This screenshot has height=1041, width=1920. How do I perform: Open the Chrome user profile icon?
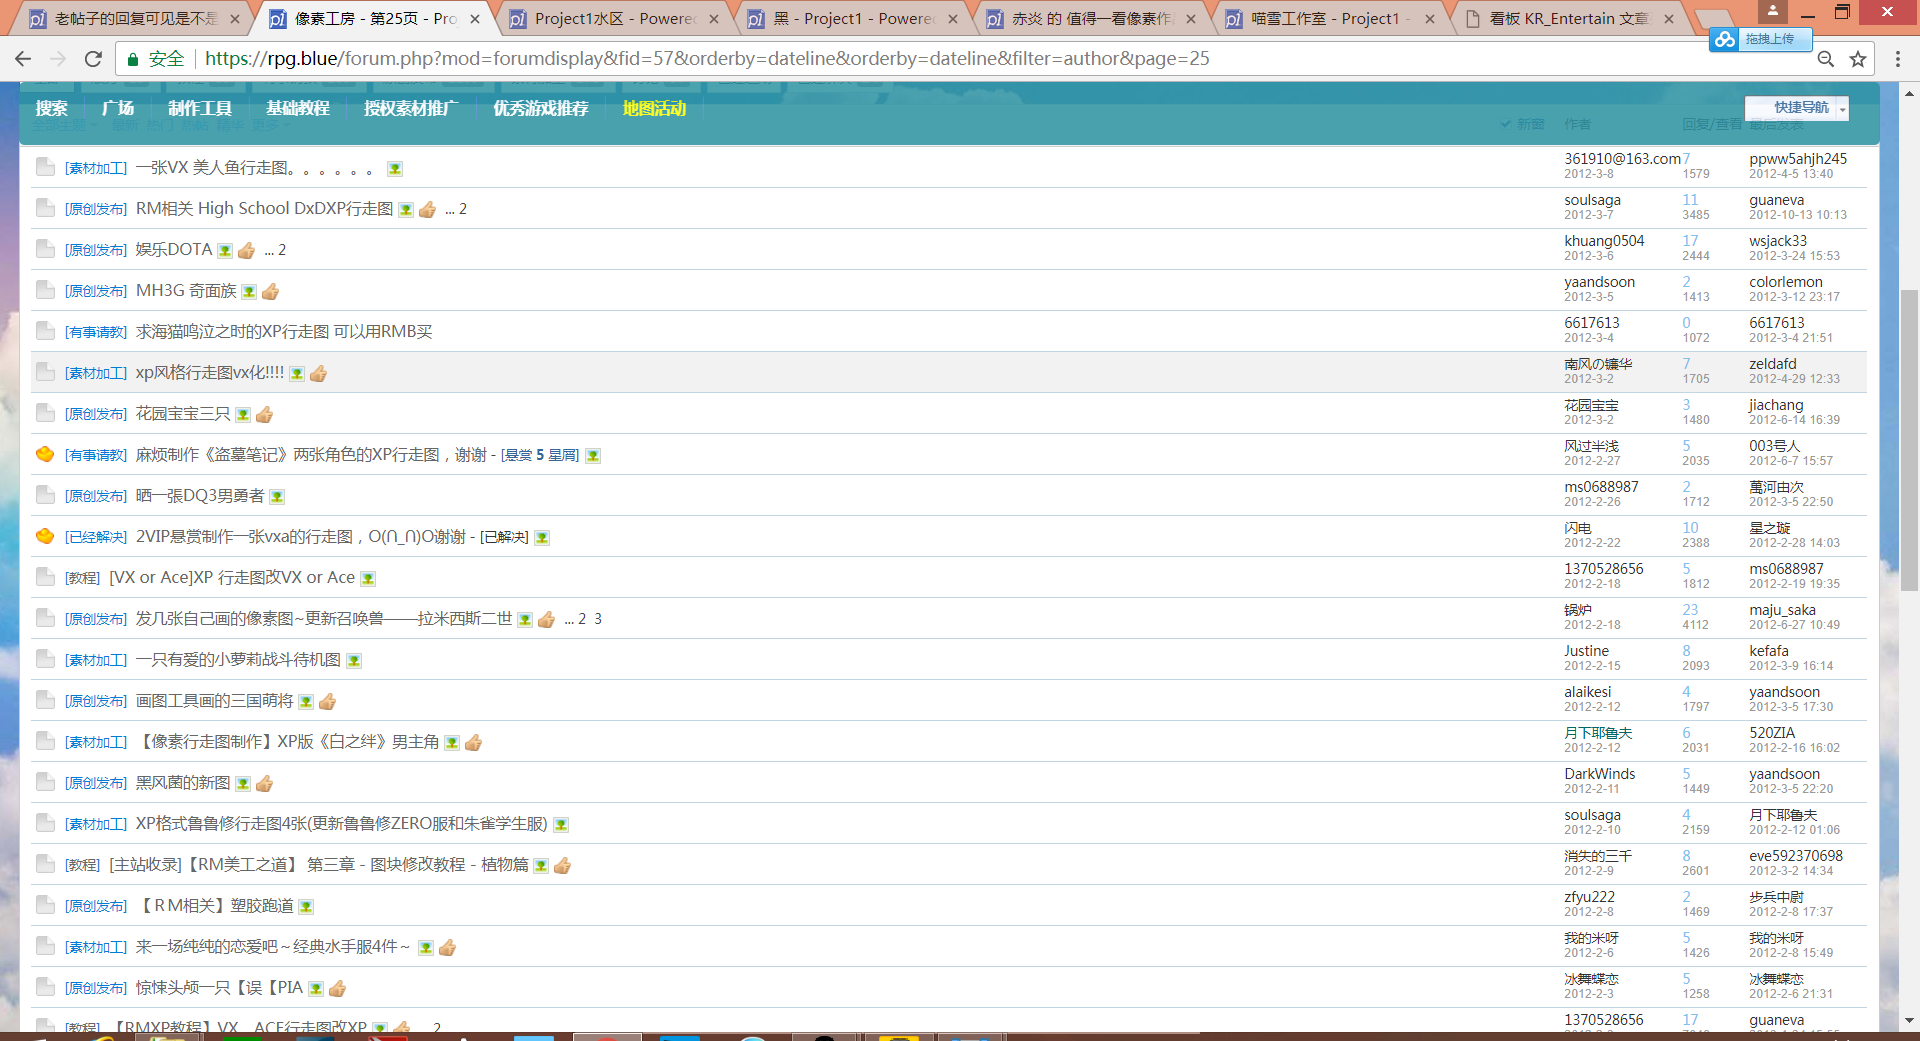point(1773,11)
